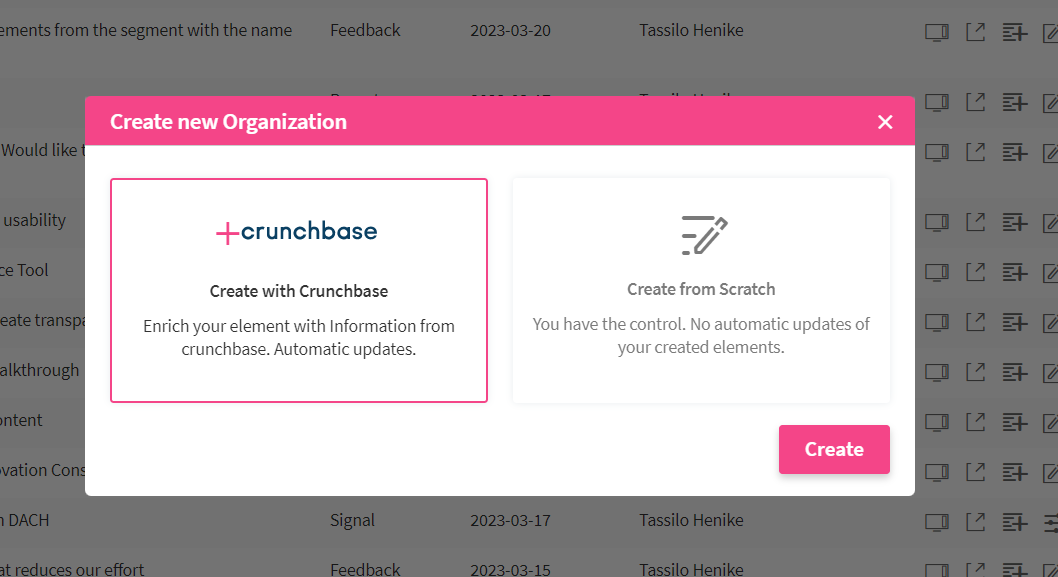Click add-to-list icon in the Signal row
This screenshot has height=577, width=1058.
point(1015,521)
